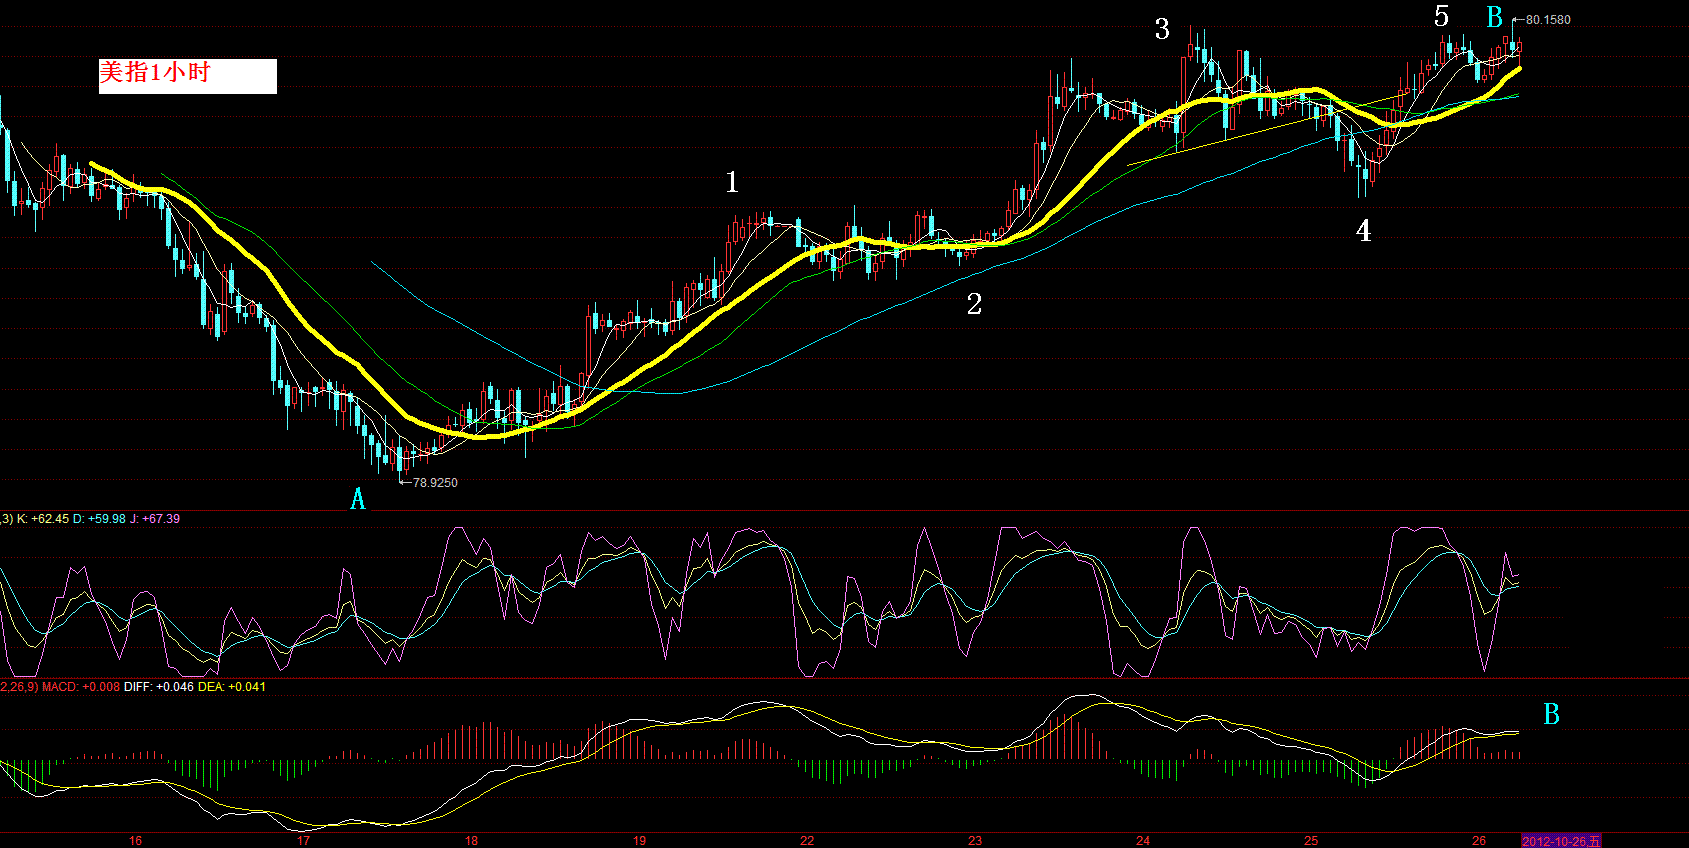Select date 23 on the time axis

(x=975, y=841)
